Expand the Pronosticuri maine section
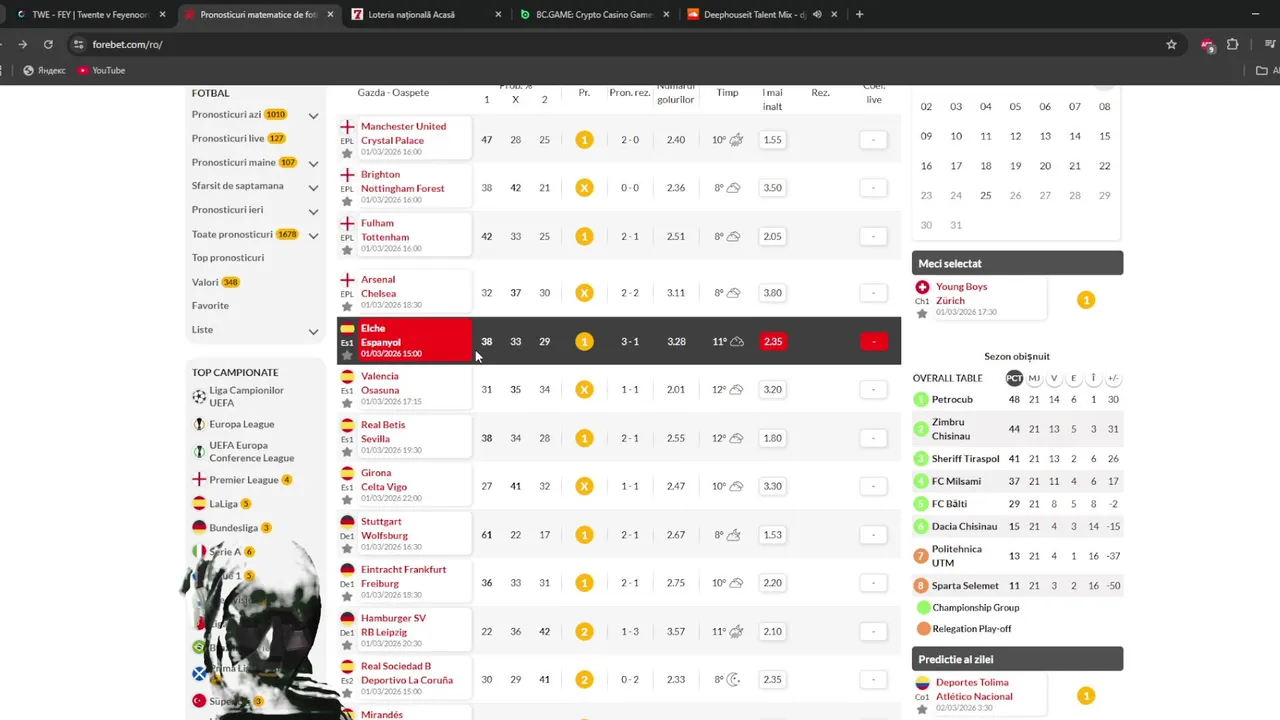This screenshot has width=1280, height=720. tap(313, 164)
